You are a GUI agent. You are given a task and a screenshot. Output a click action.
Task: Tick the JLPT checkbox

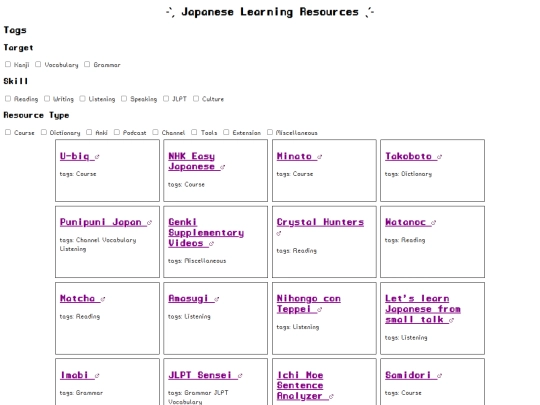coord(166,99)
